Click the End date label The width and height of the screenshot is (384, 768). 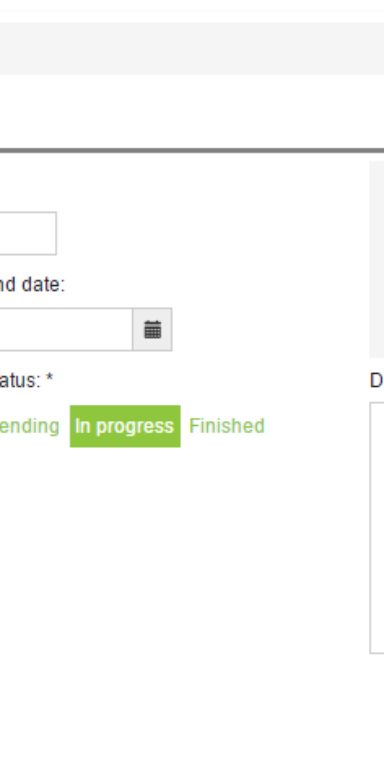tap(32, 285)
